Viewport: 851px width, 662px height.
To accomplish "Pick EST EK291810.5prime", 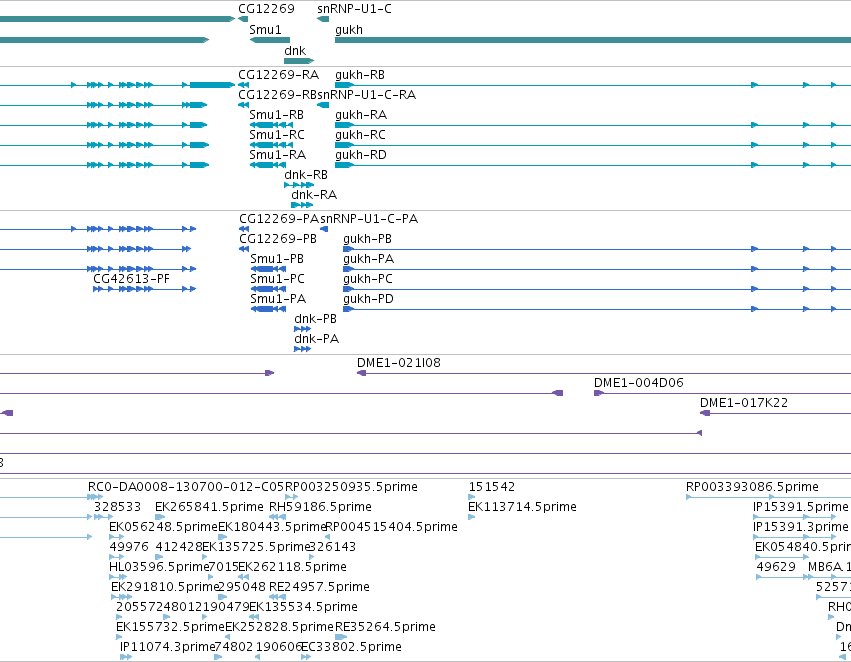I will pyautogui.click(x=164, y=588).
